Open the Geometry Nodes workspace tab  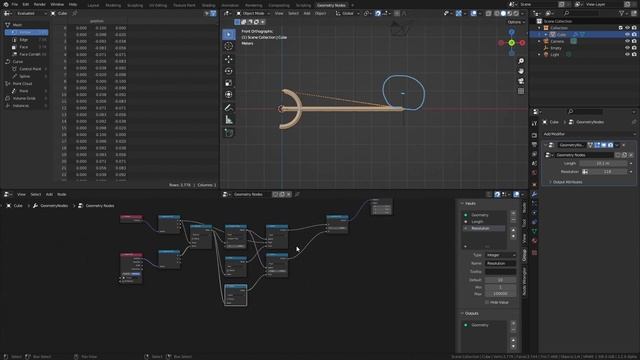[x=331, y=5]
